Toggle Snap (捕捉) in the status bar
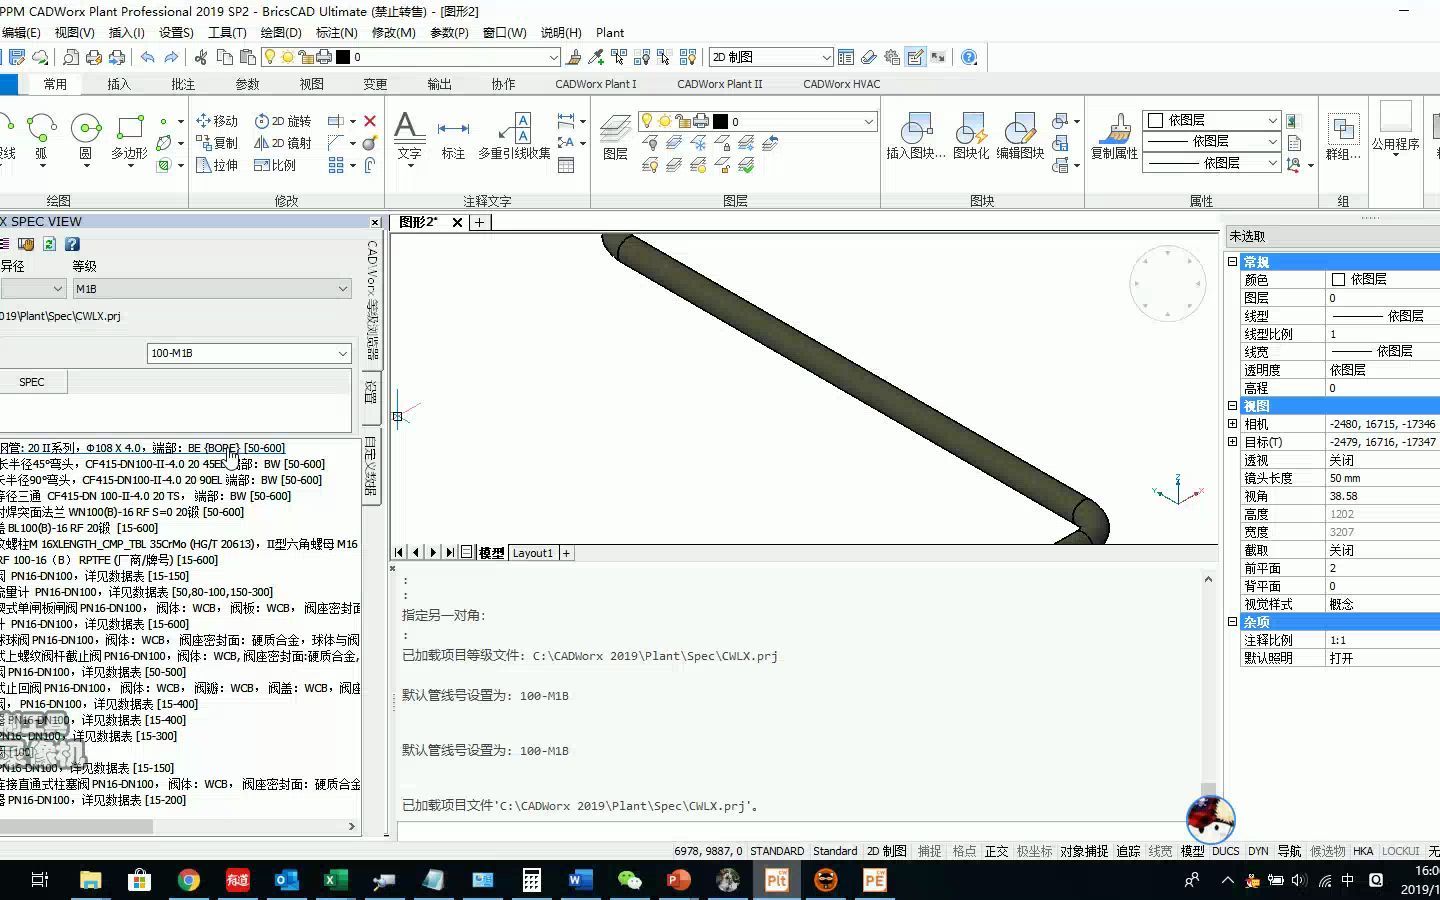This screenshot has height=900, width=1440. tap(929, 851)
